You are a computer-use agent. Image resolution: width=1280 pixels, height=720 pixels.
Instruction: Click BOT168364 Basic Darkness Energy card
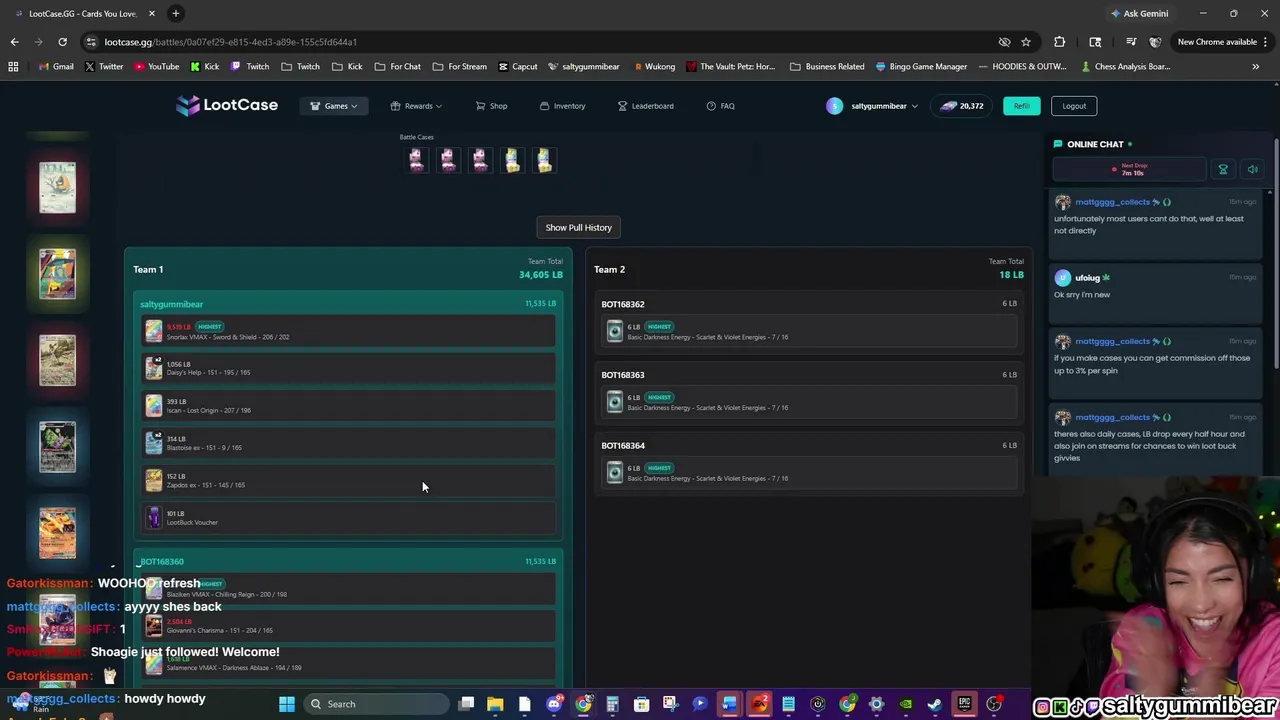point(808,473)
